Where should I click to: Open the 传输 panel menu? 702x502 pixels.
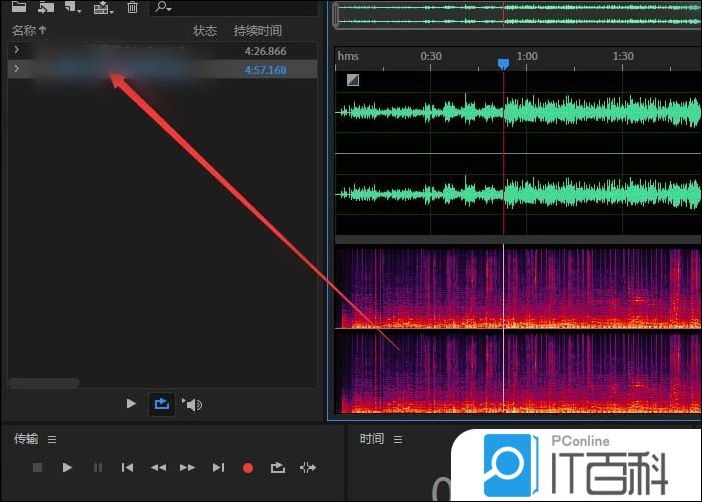pyautogui.click(x=52, y=439)
